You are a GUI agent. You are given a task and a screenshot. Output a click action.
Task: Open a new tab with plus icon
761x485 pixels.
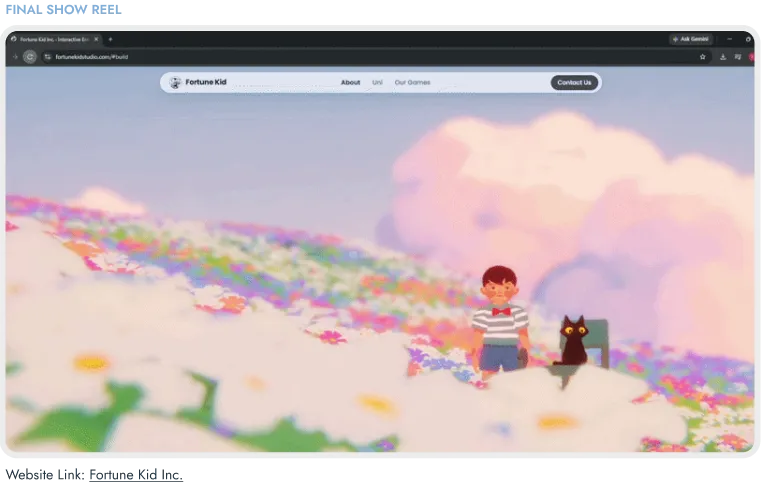[x=110, y=39]
